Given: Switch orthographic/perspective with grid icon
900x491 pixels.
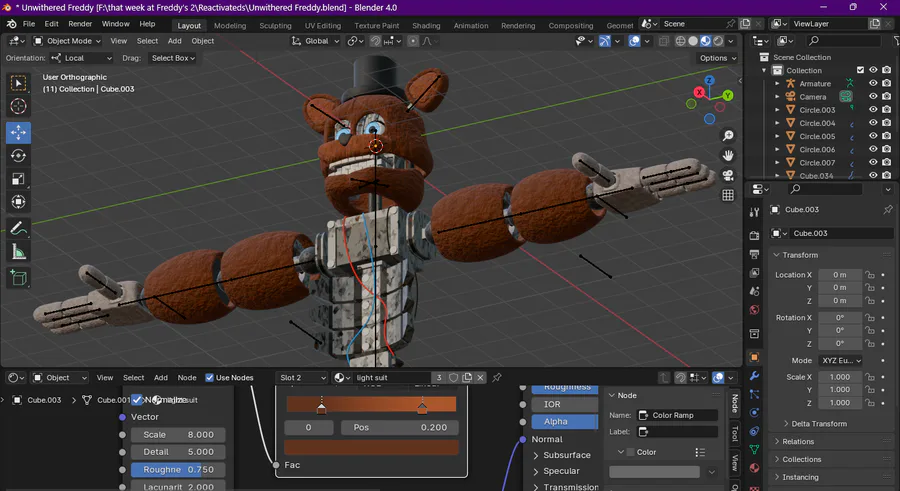Looking at the screenshot, I should tap(728, 195).
